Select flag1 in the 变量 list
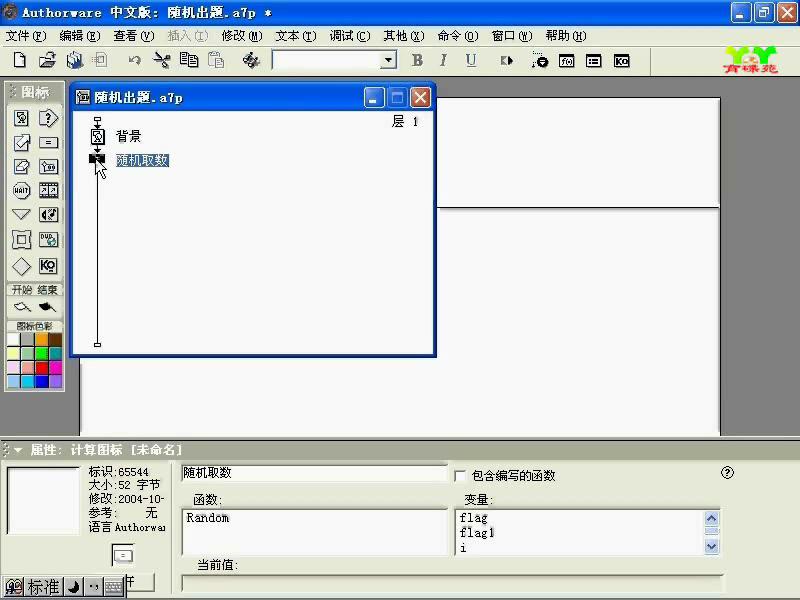 [x=477, y=533]
